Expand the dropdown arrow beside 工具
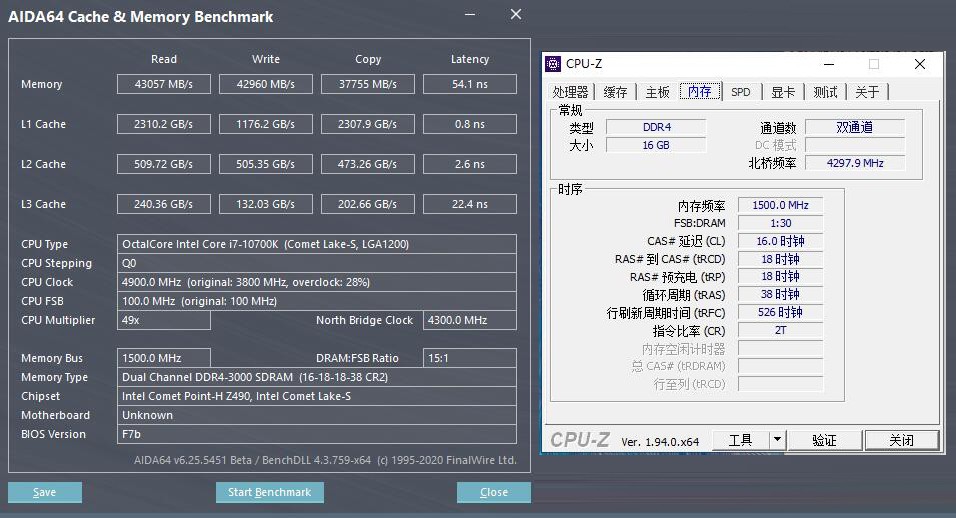Image resolution: width=956 pixels, height=518 pixels. pyautogui.click(x=776, y=440)
